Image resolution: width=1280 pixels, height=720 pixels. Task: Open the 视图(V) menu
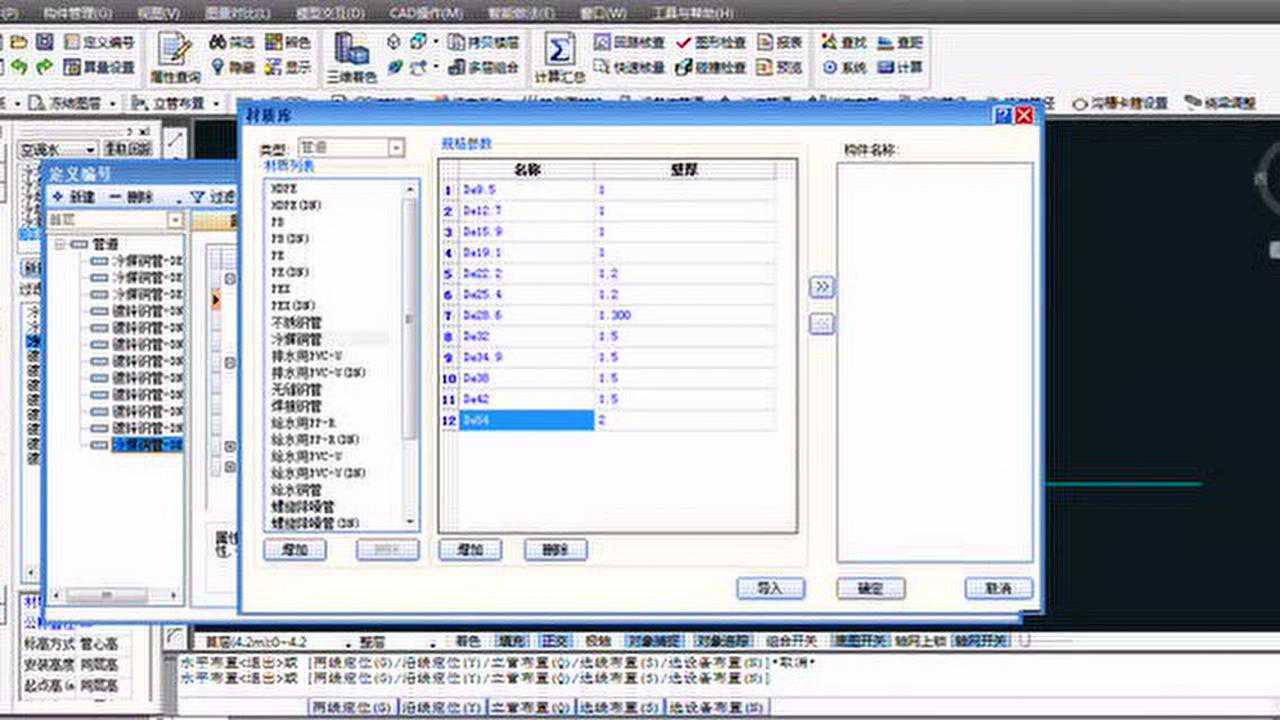158,13
